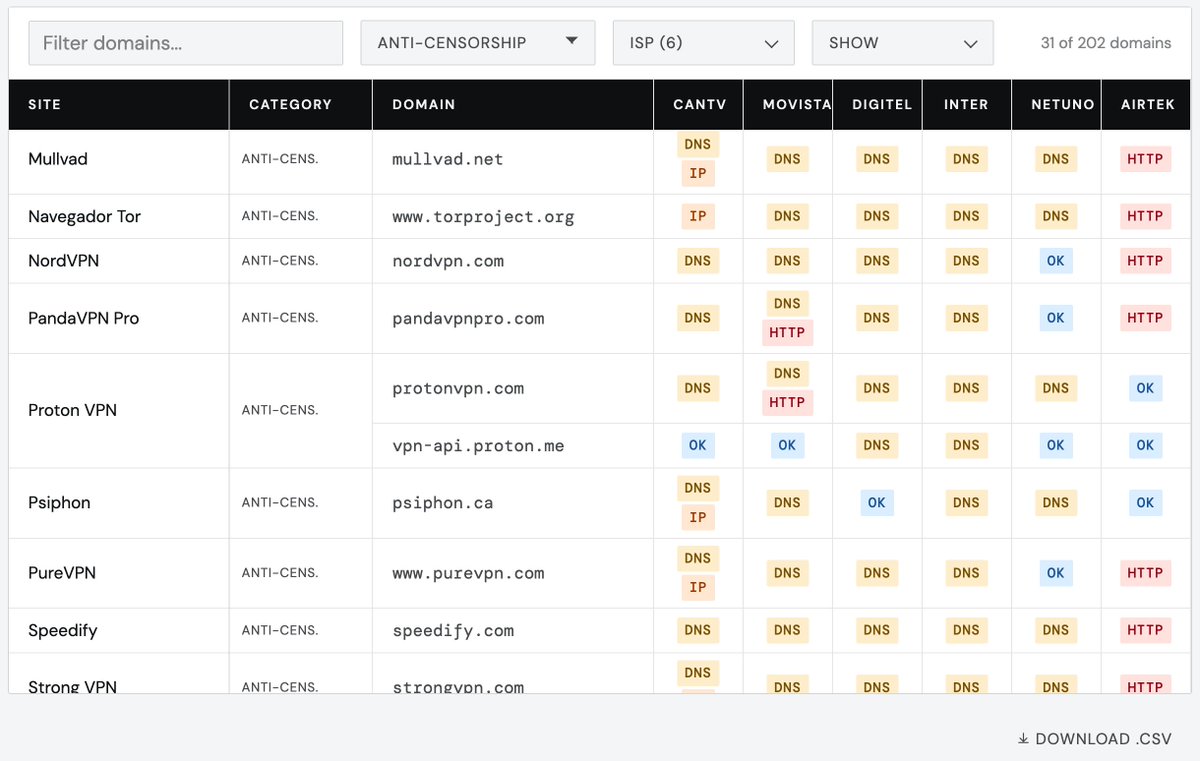
Task: Click www.torproject.org domain
Action: click(x=483, y=217)
